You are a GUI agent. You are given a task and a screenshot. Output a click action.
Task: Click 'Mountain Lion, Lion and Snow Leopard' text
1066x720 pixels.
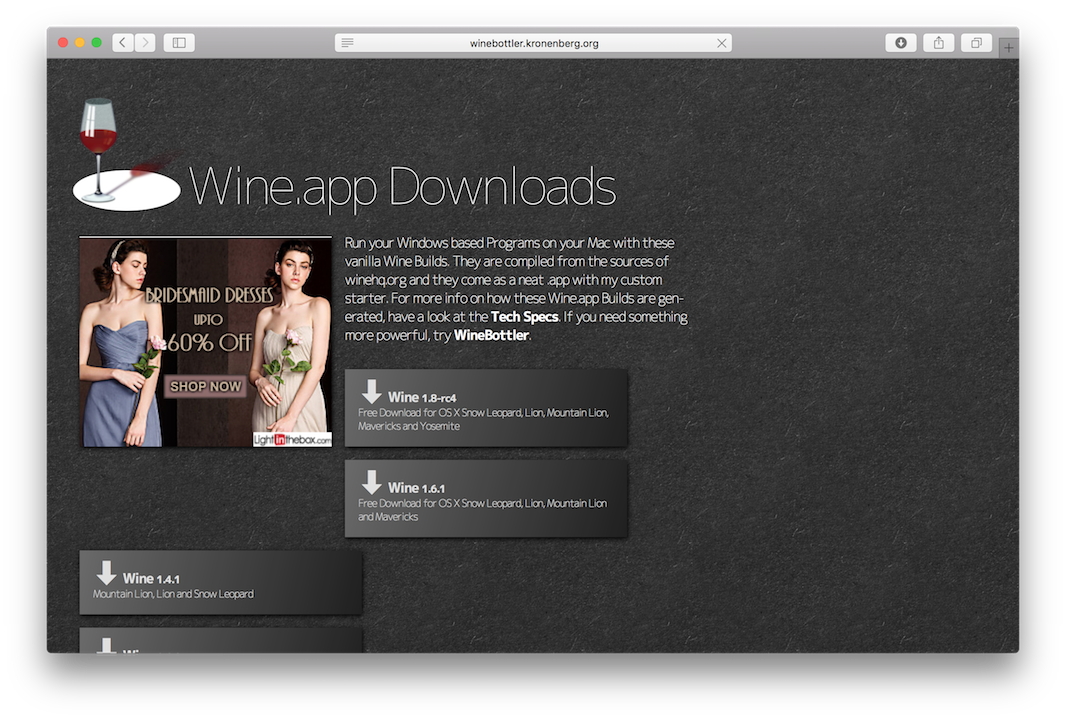tap(173, 594)
